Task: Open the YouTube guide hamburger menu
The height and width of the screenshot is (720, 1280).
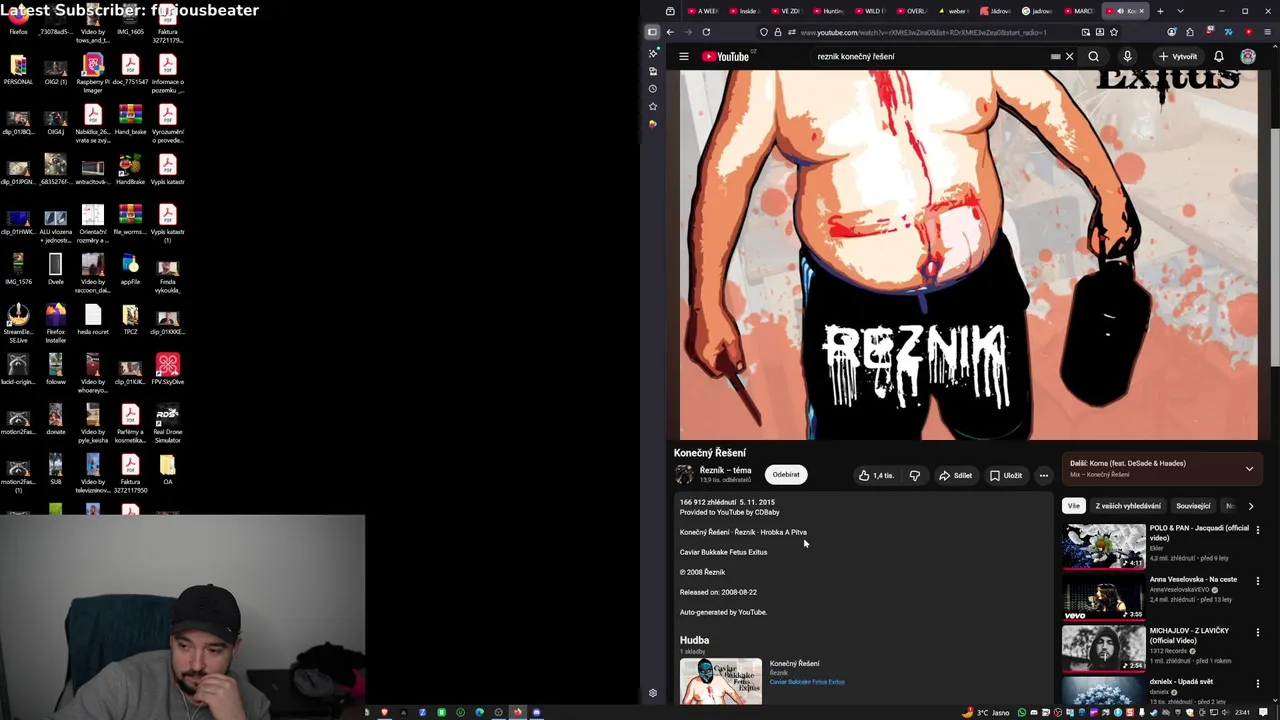Action: [684, 57]
